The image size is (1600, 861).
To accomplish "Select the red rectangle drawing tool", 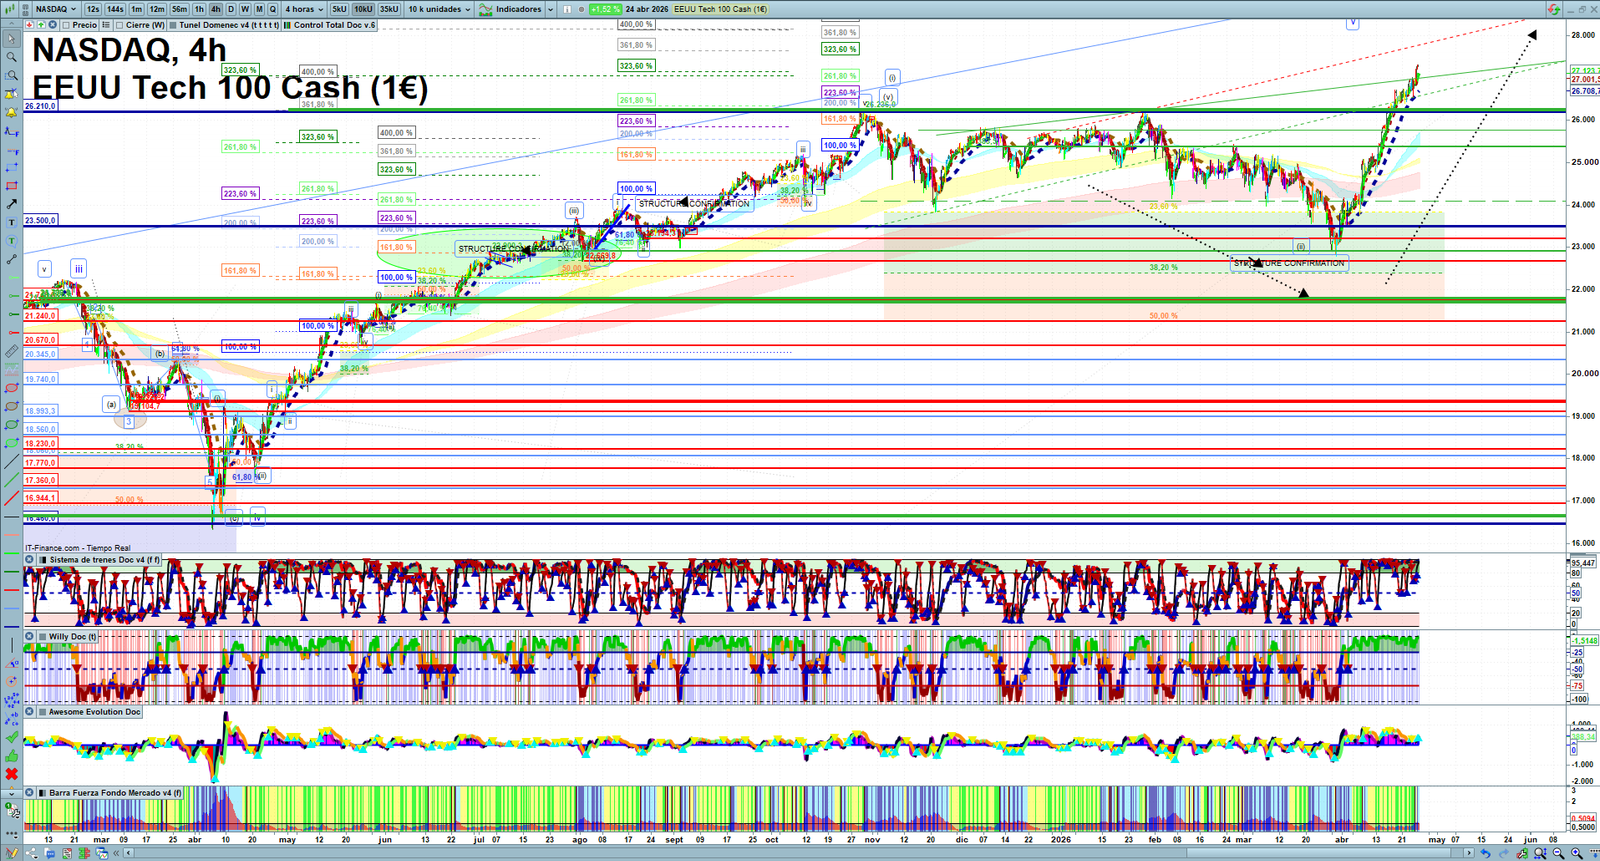I will pos(11,186).
